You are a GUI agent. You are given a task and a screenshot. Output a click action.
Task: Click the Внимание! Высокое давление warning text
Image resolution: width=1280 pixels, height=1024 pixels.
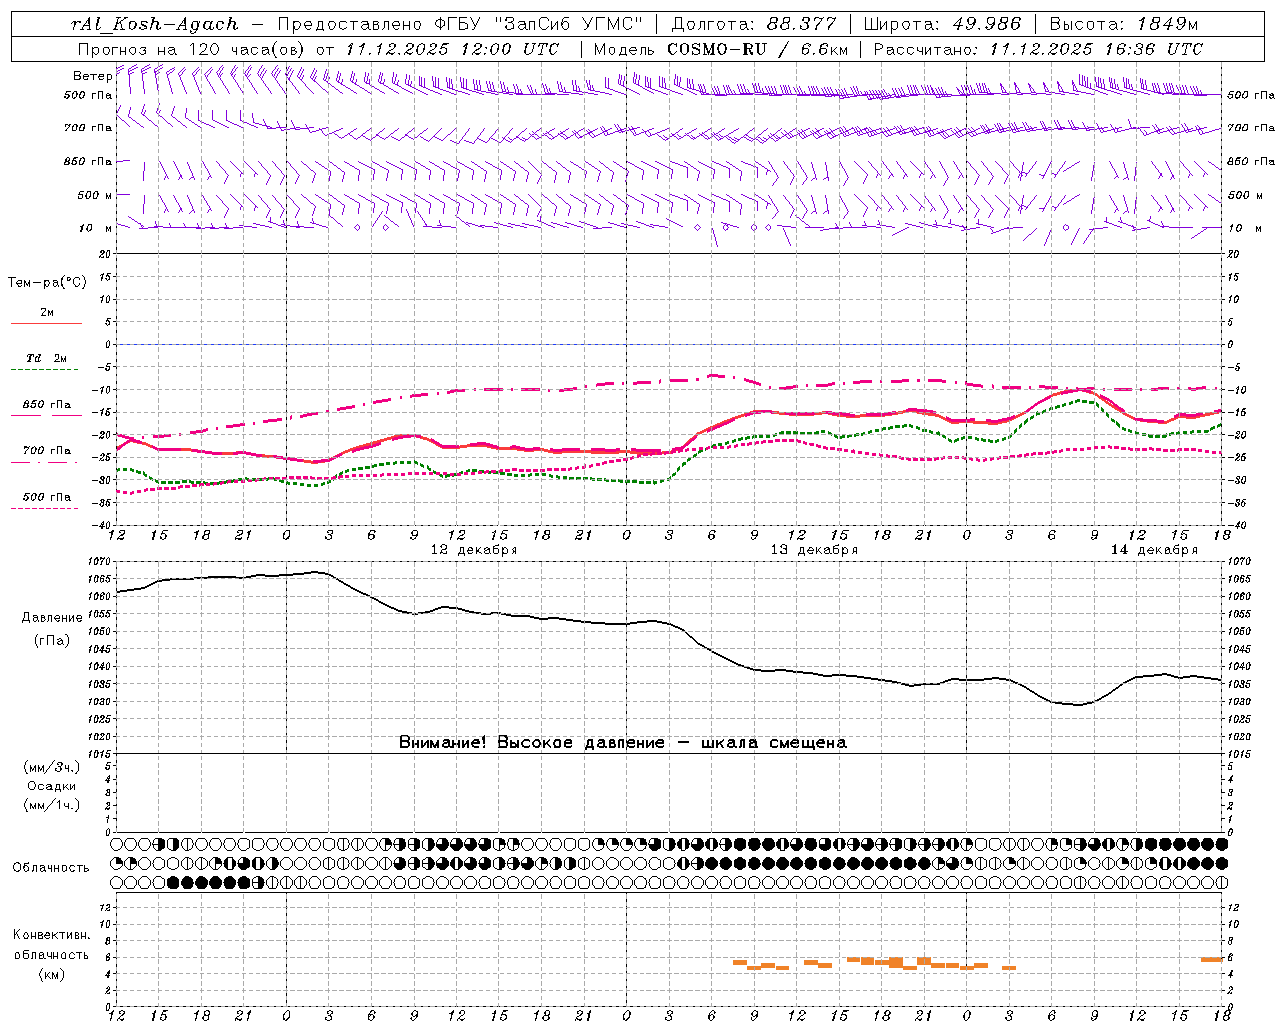pyautogui.click(x=622, y=743)
